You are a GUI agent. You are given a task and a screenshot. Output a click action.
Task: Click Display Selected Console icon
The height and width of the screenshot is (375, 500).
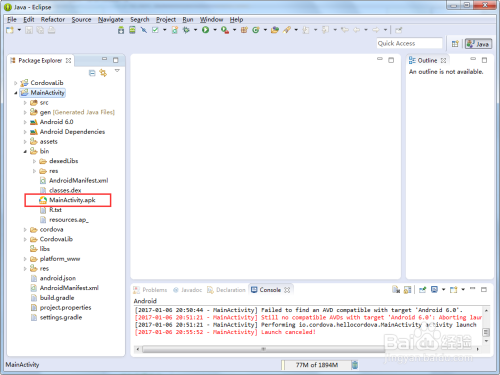(434, 290)
